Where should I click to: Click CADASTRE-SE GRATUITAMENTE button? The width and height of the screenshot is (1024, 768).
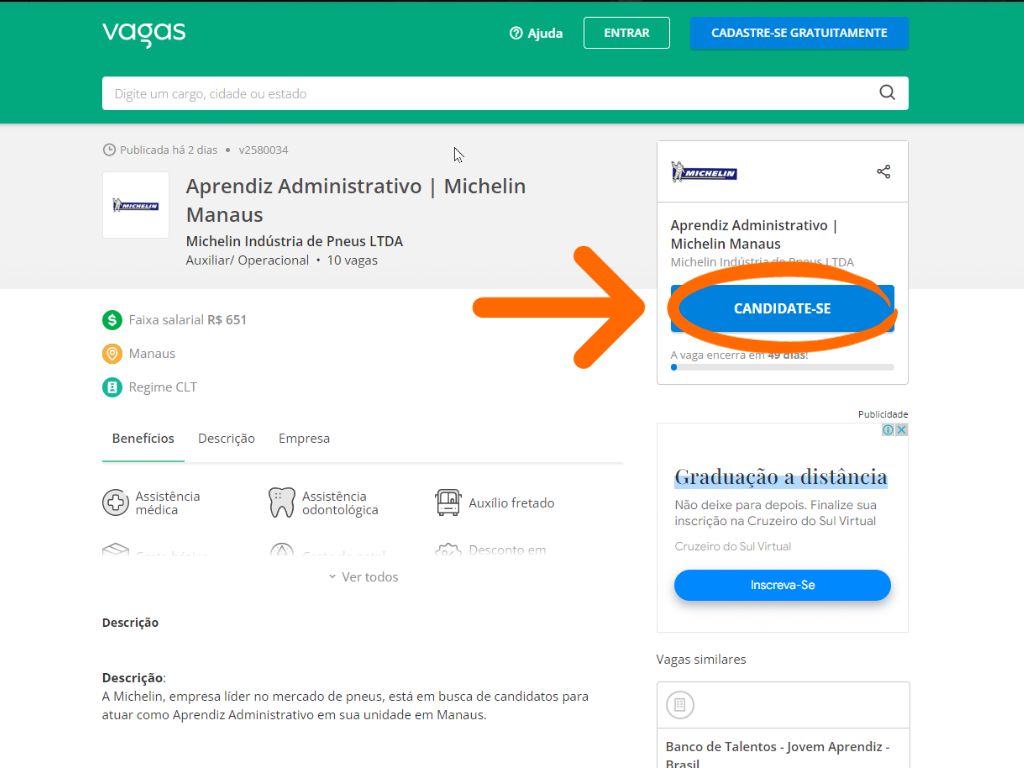[x=799, y=33]
